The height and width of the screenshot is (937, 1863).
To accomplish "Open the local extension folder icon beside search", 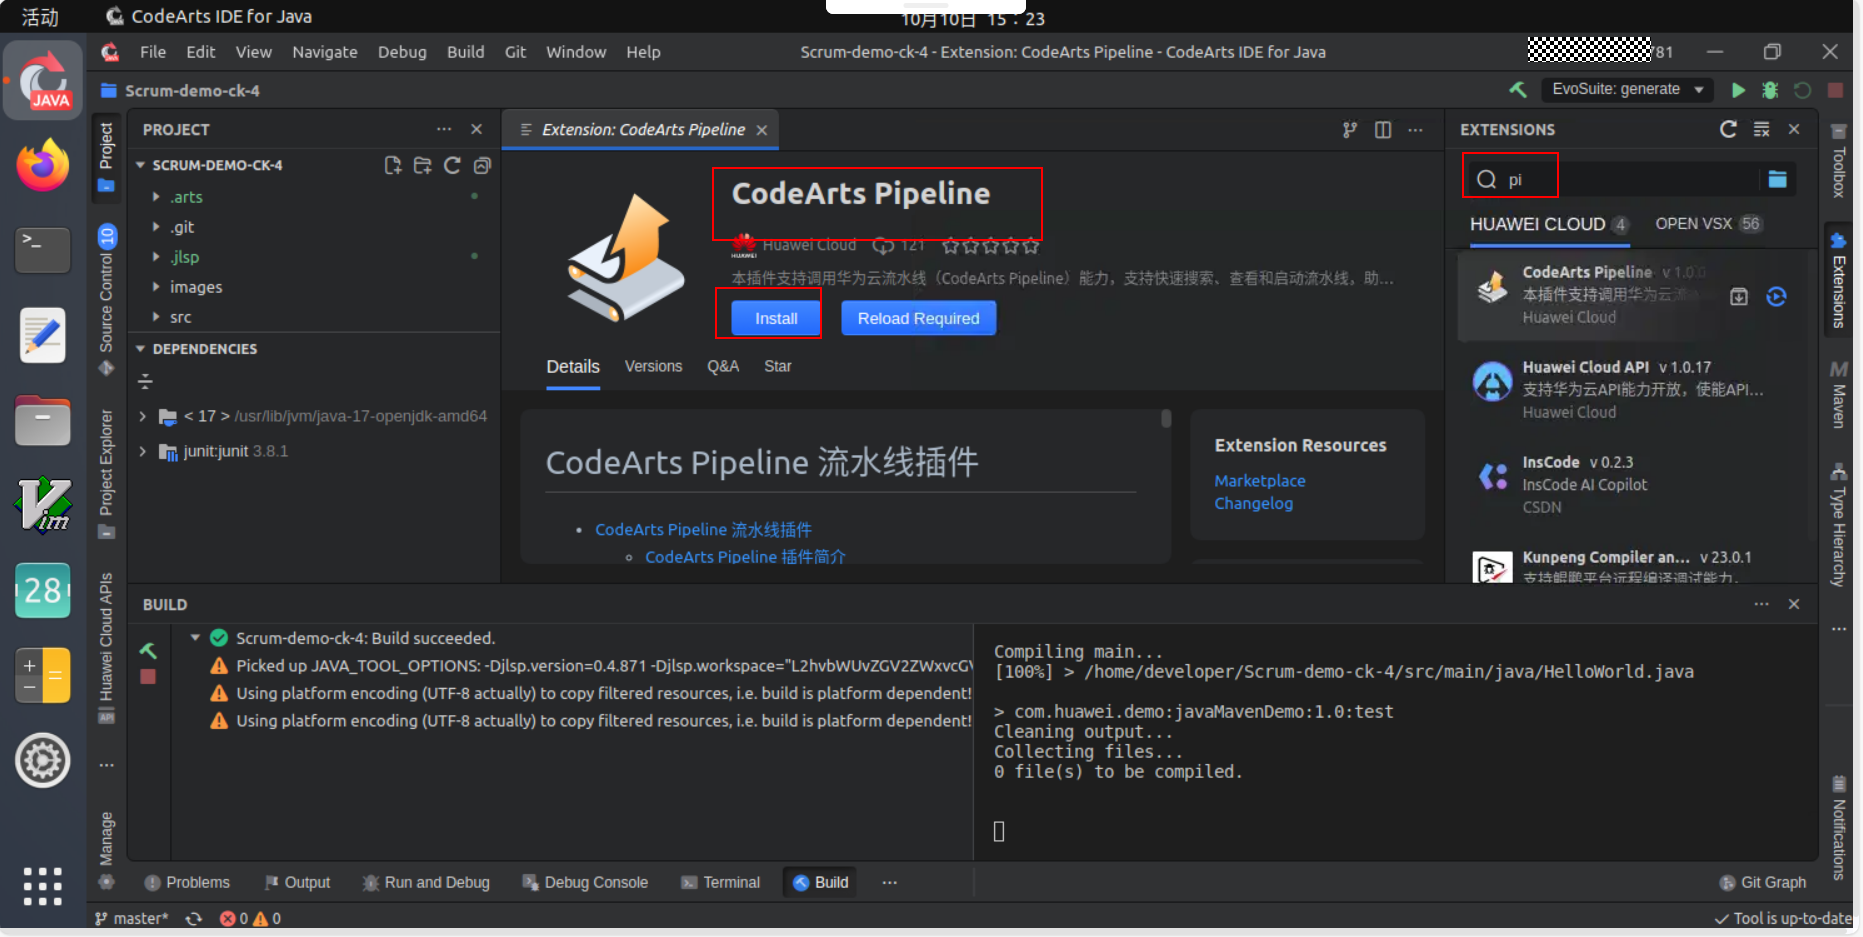I will pyautogui.click(x=1777, y=179).
